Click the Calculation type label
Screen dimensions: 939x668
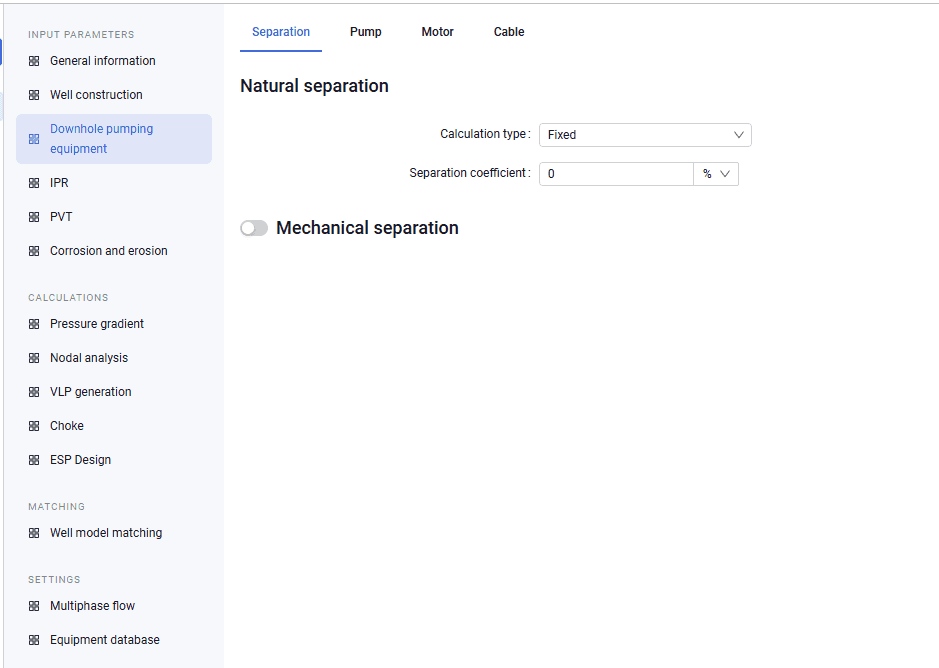486,134
